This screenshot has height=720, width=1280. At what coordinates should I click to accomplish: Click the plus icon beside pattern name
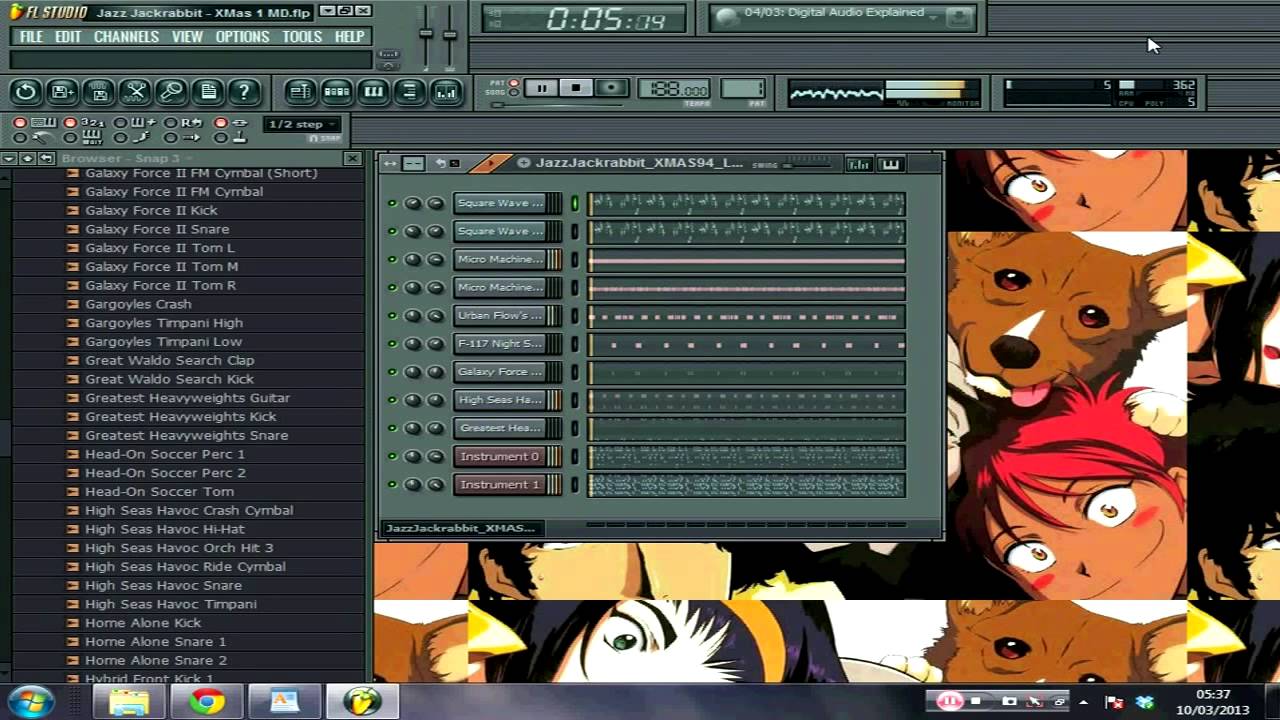tap(523, 163)
